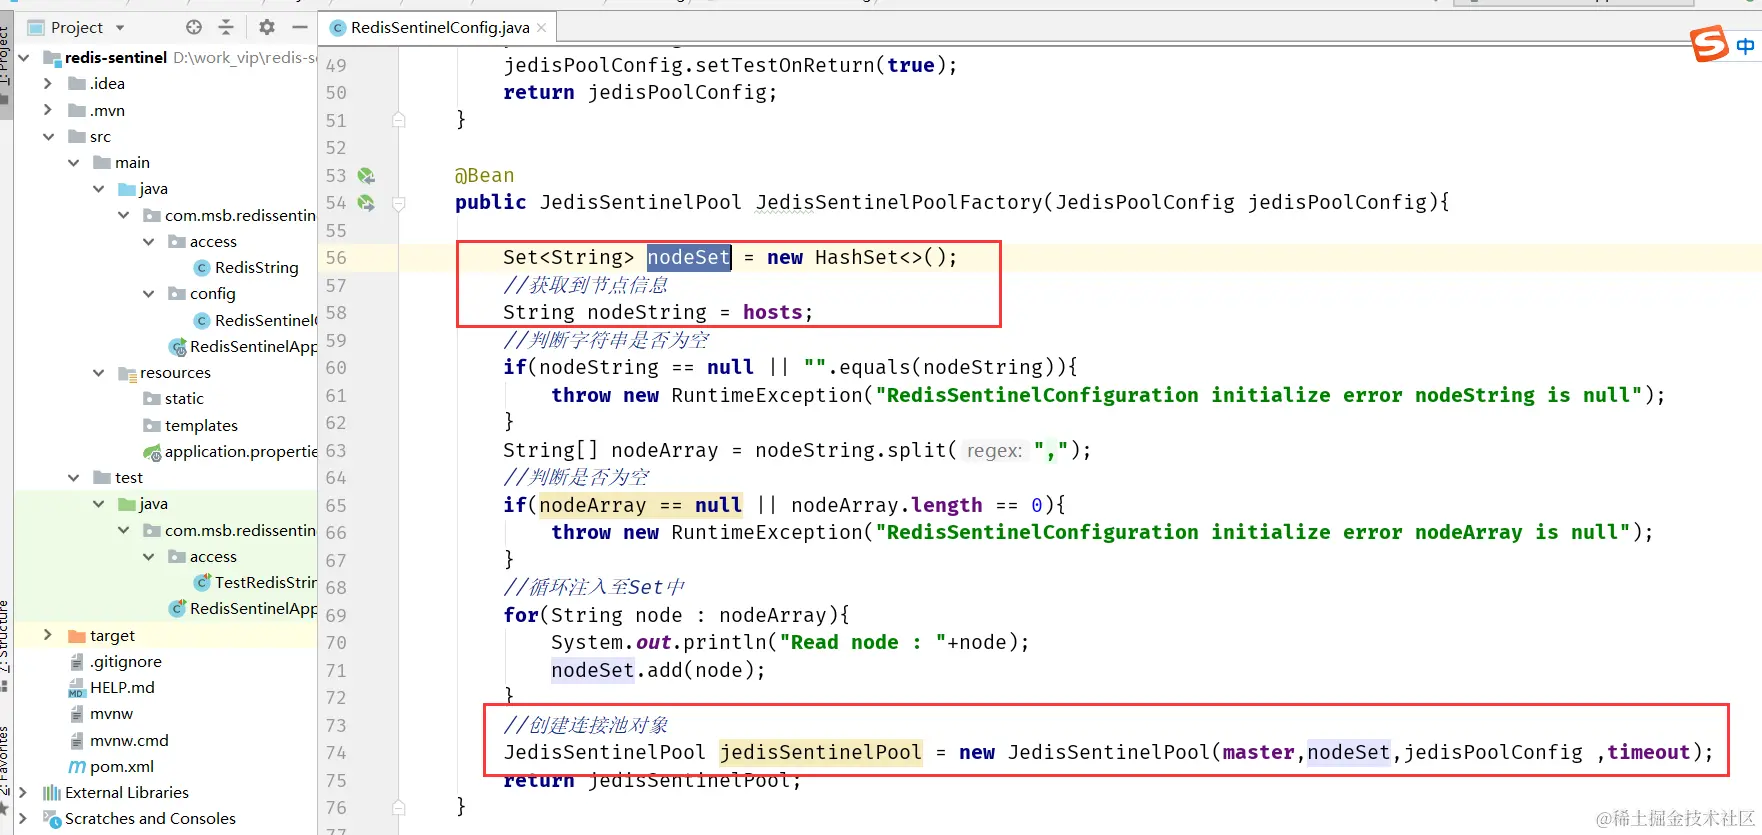Expand Scratches and Consoles node

(x=23, y=818)
